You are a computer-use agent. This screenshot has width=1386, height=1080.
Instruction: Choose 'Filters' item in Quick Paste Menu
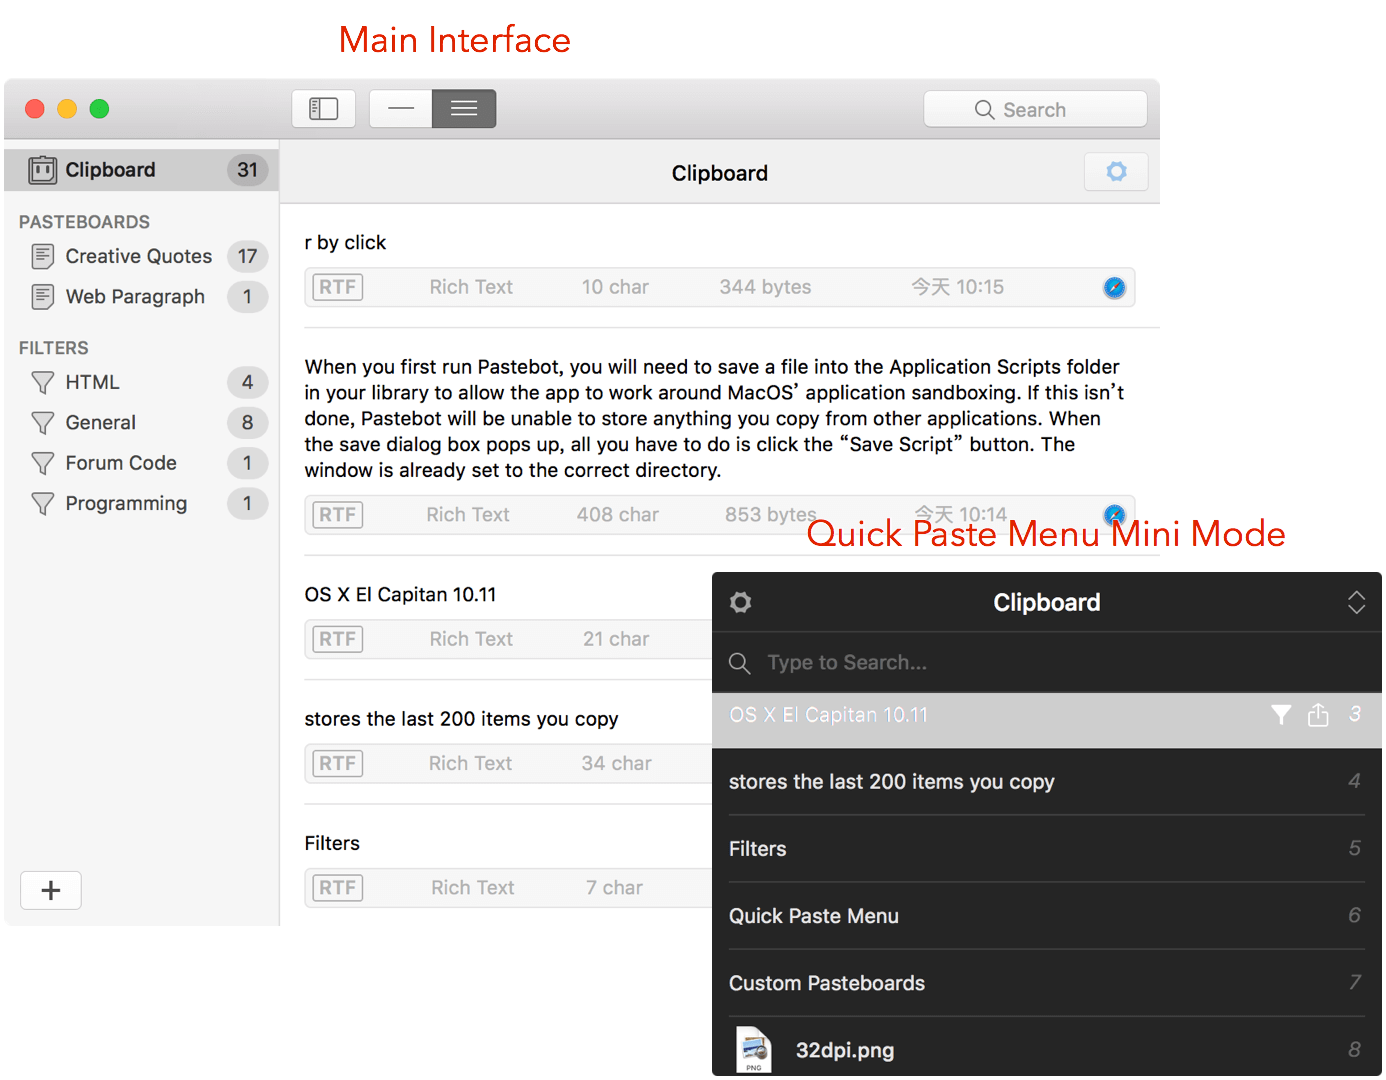coord(1047,849)
